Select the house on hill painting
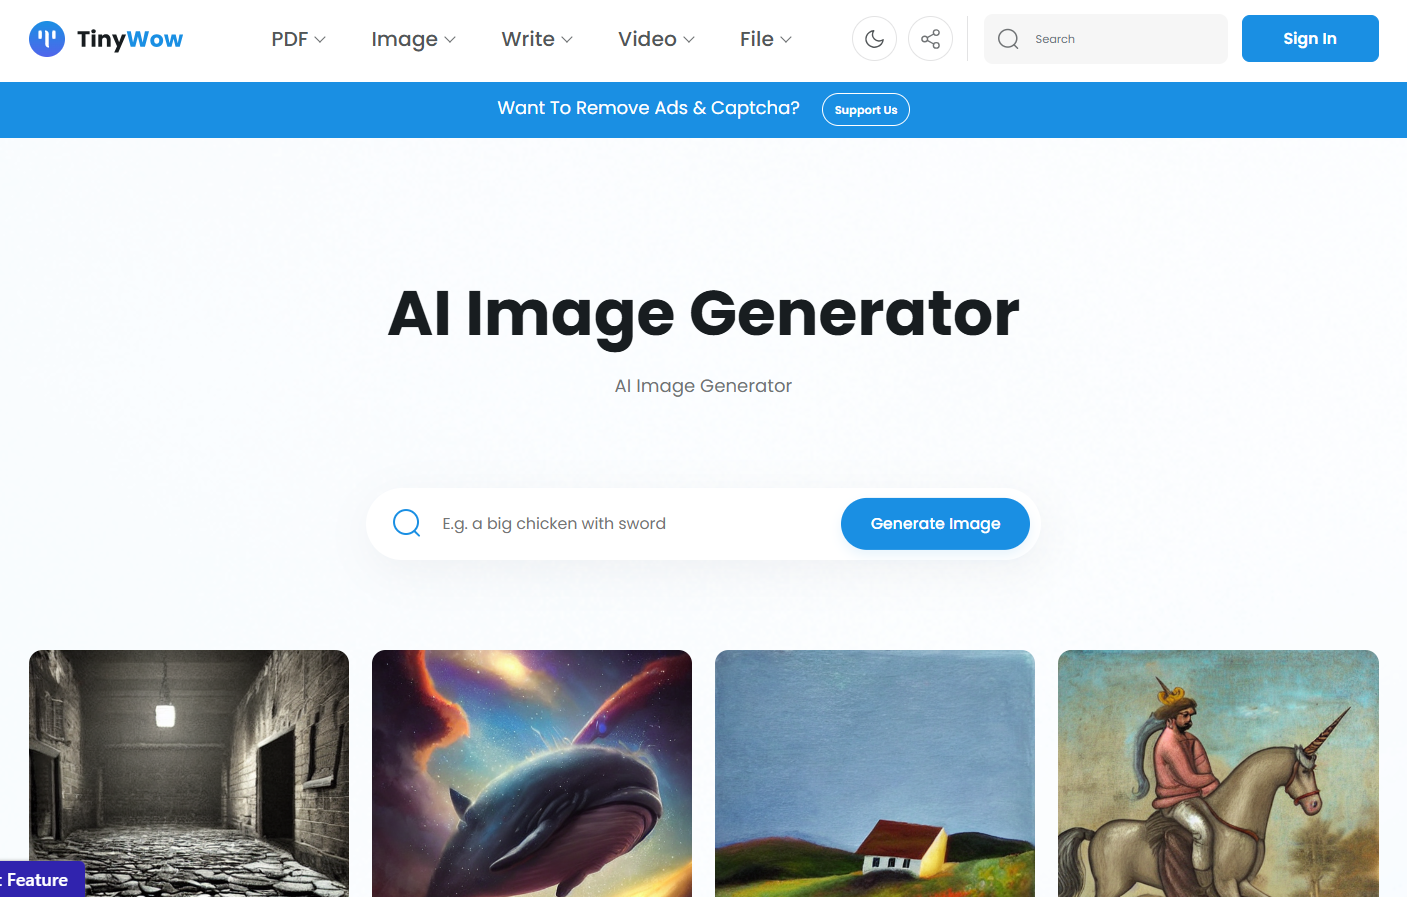This screenshot has width=1407, height=897. pyautogui.click(x=875, y=773)
